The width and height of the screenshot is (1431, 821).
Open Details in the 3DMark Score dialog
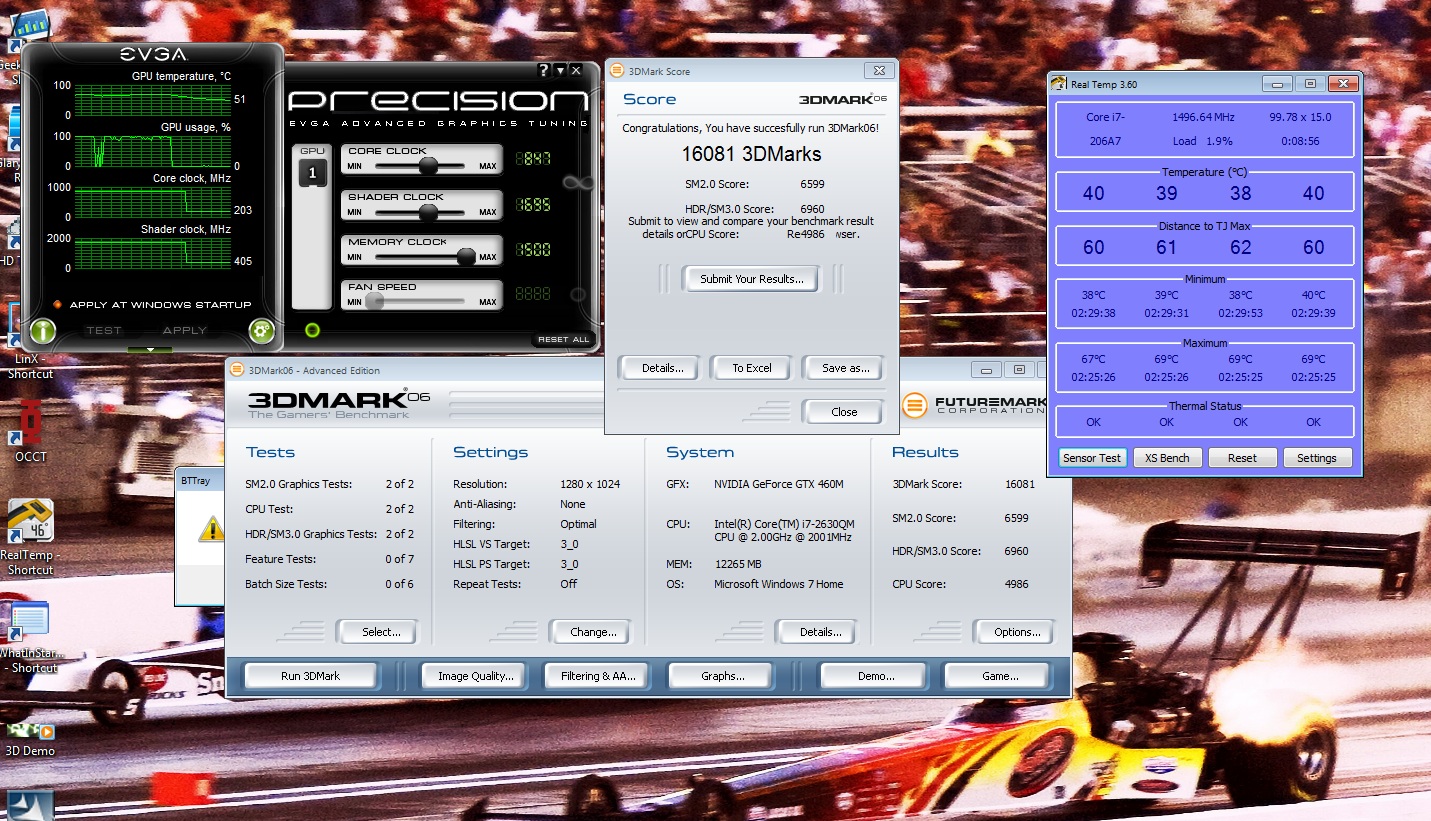tap(662, 368)
